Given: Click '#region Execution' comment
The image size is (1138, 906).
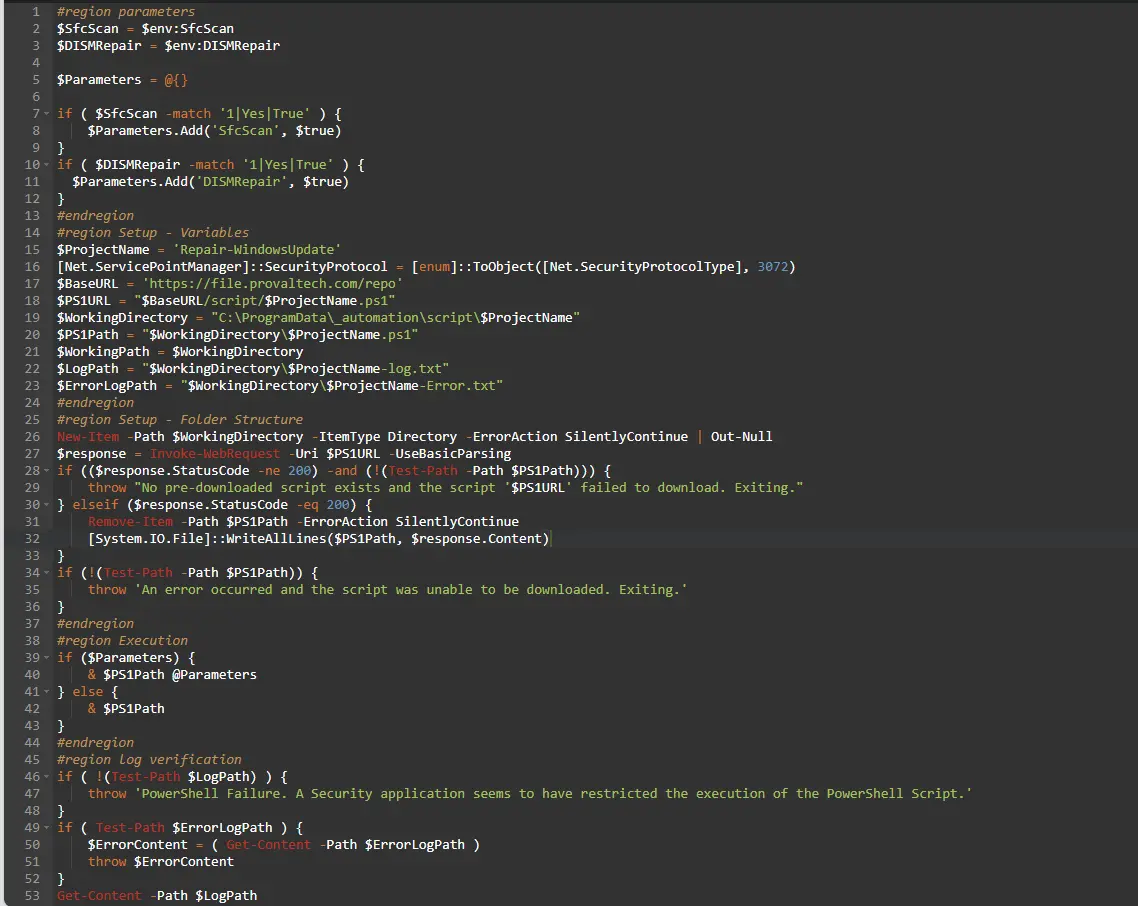Looking at the screenshot, I should click(122, 640).
